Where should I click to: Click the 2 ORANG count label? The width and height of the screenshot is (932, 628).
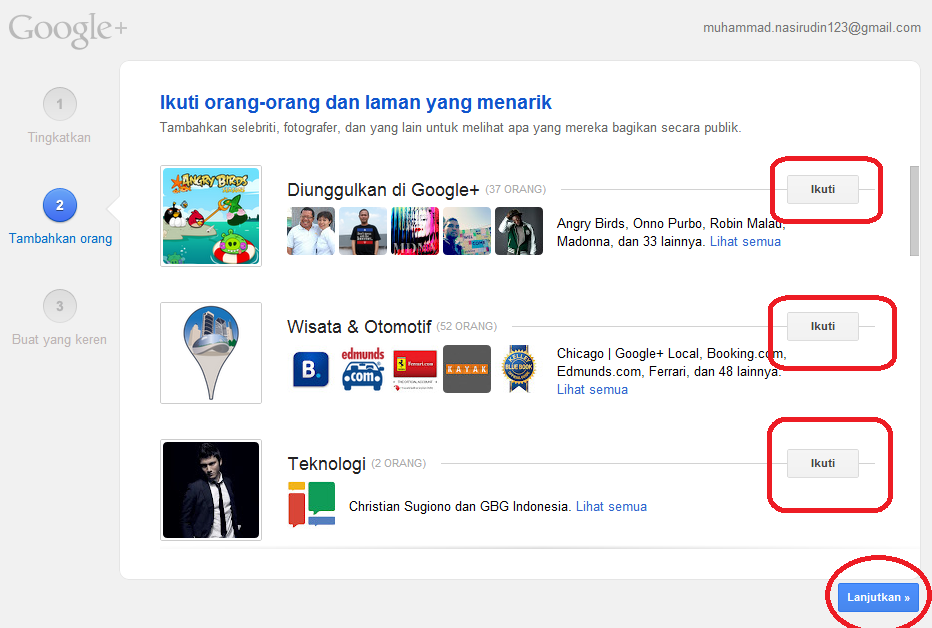point(399,463)
